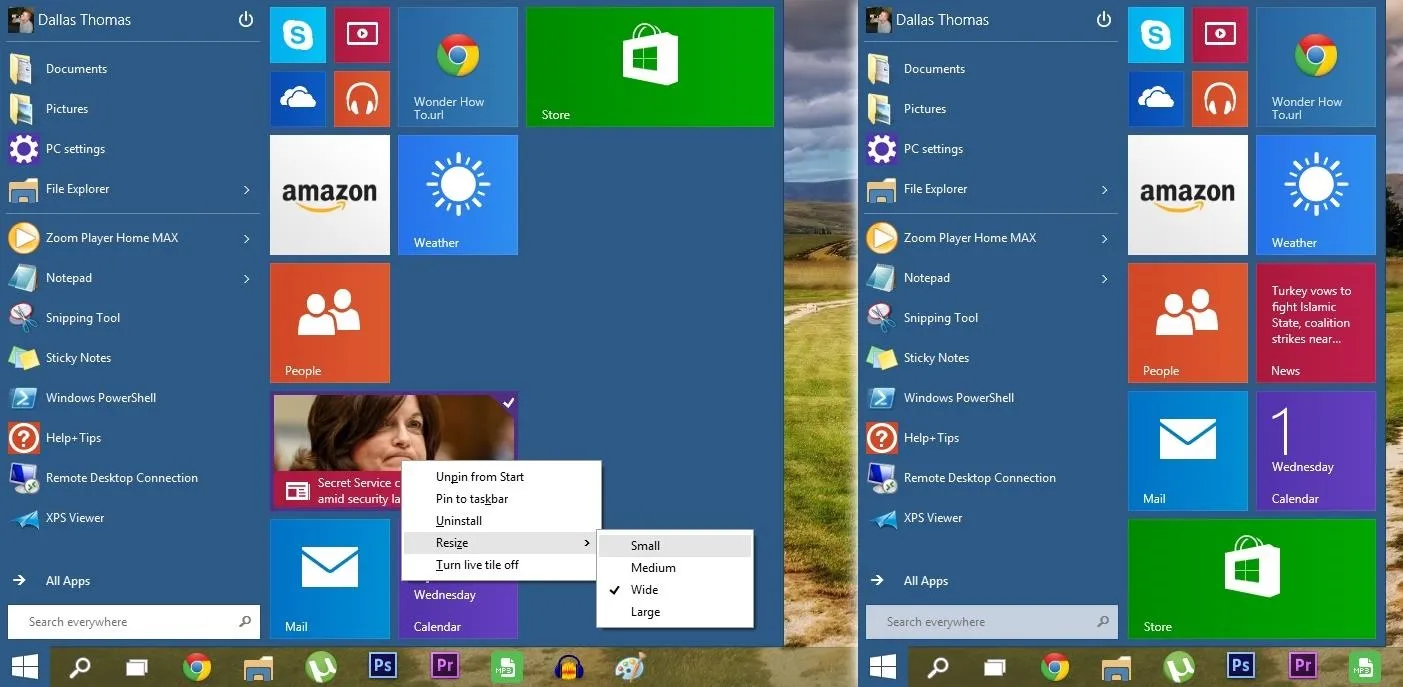Viewport: 1403px width, 687px height.
Task: Open Skype tile in right Start menu
Action: coord(1156,35)
